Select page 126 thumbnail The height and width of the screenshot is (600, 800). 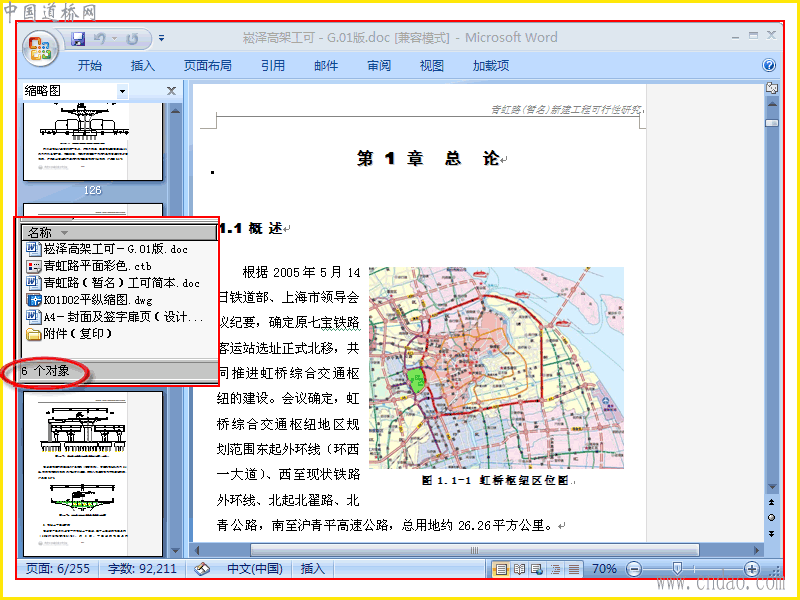click(x=93, y=142)
